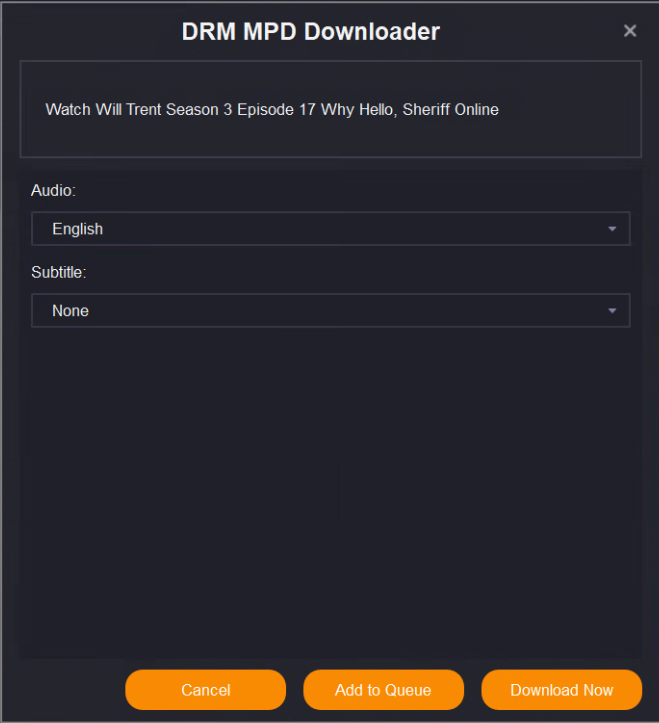Open the Subtitle dropdown showing None
659x723 pixels.
pos(331,310)
